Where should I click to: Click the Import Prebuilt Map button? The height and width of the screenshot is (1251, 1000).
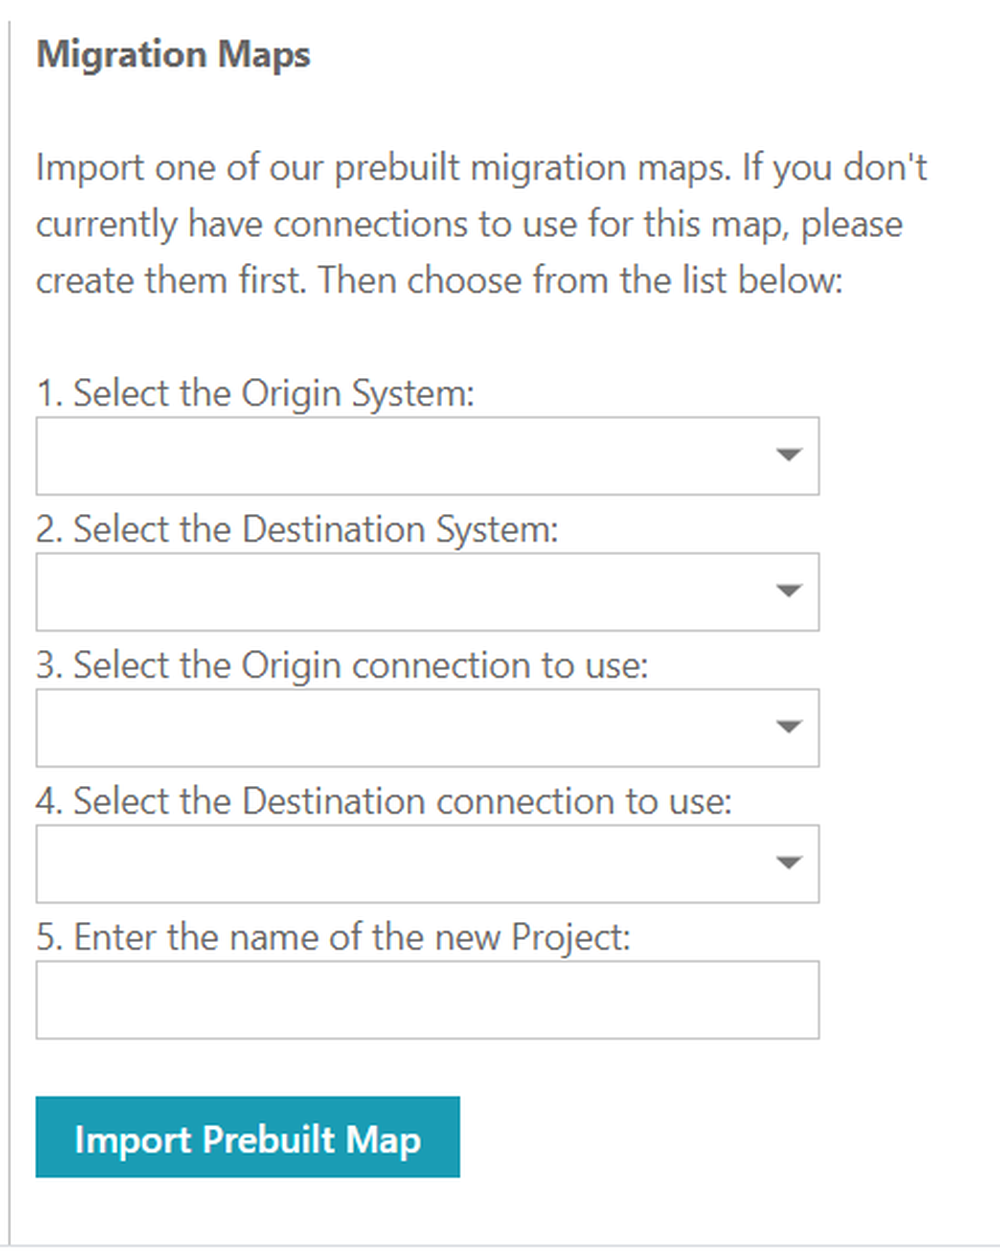pos(247,1137)
